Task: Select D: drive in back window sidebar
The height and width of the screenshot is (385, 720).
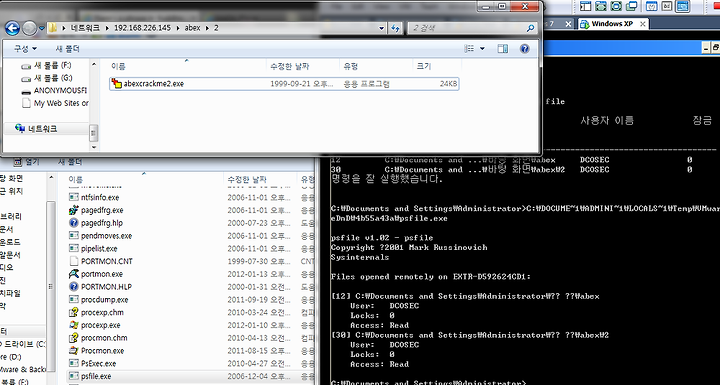Action: pyautogui.click(x=11, y=357)
